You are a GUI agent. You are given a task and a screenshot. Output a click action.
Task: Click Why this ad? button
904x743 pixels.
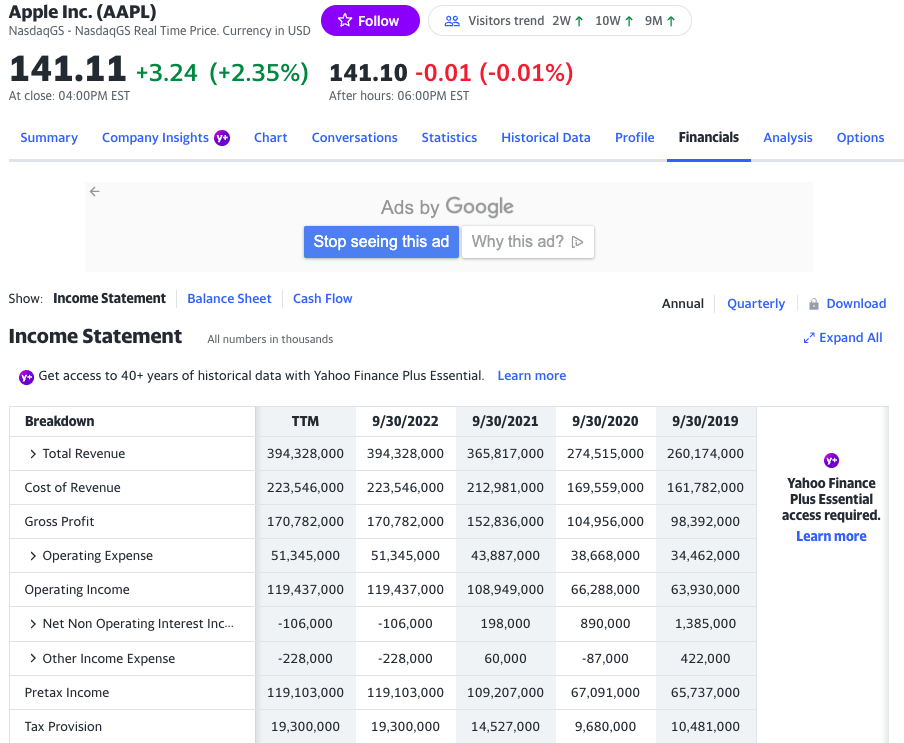tap(528, 242)
